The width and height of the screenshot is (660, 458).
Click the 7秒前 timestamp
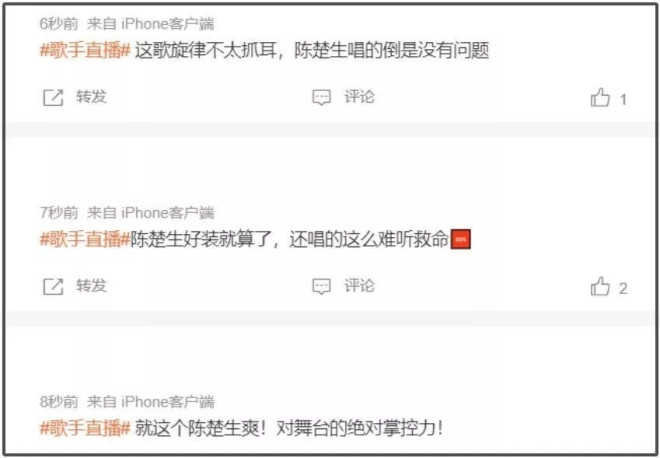(59, 213)
